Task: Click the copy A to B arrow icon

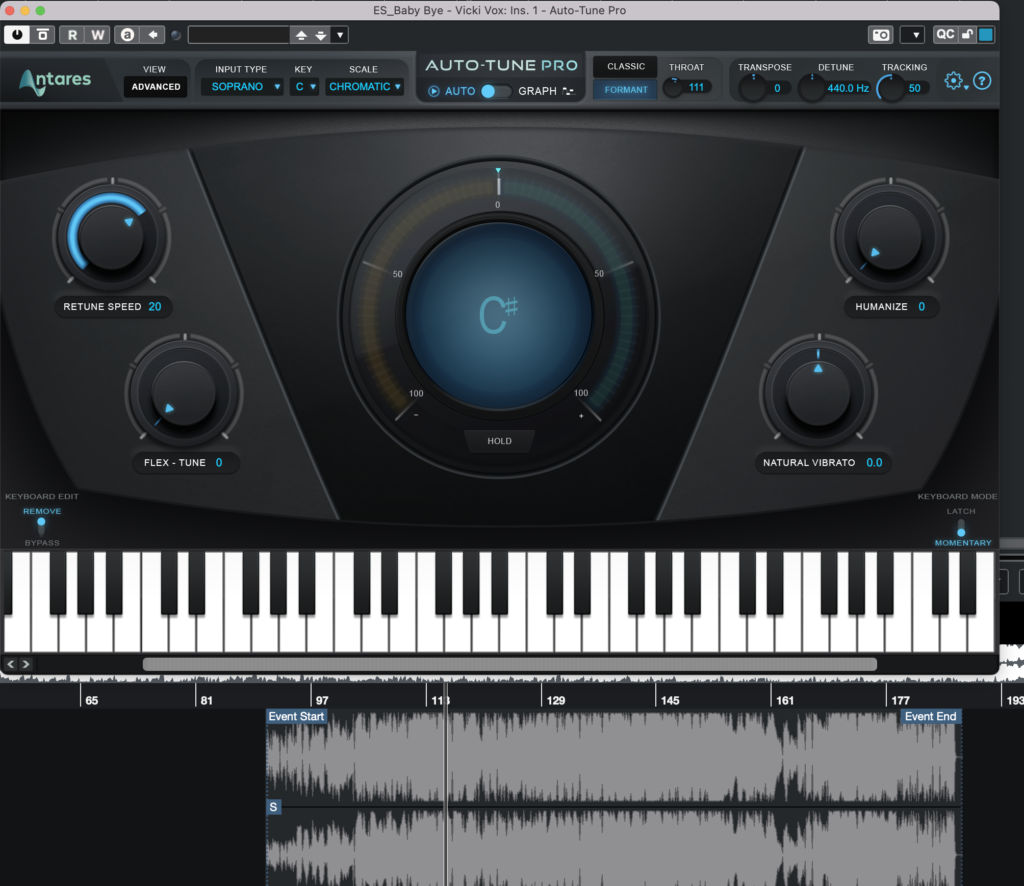Action: click(x=153, y=35)
